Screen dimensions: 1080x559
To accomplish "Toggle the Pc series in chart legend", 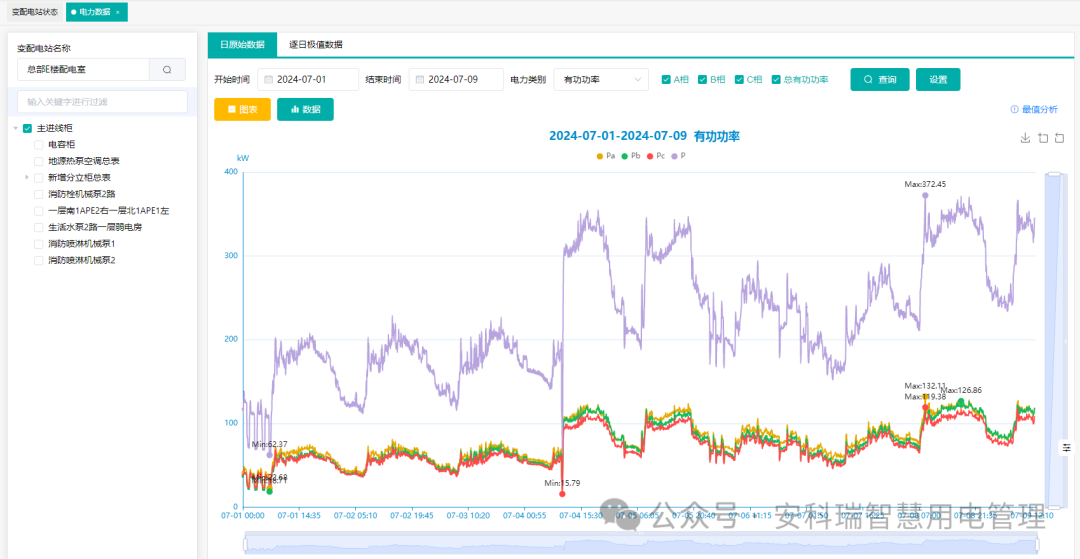I will click(657, 156).
